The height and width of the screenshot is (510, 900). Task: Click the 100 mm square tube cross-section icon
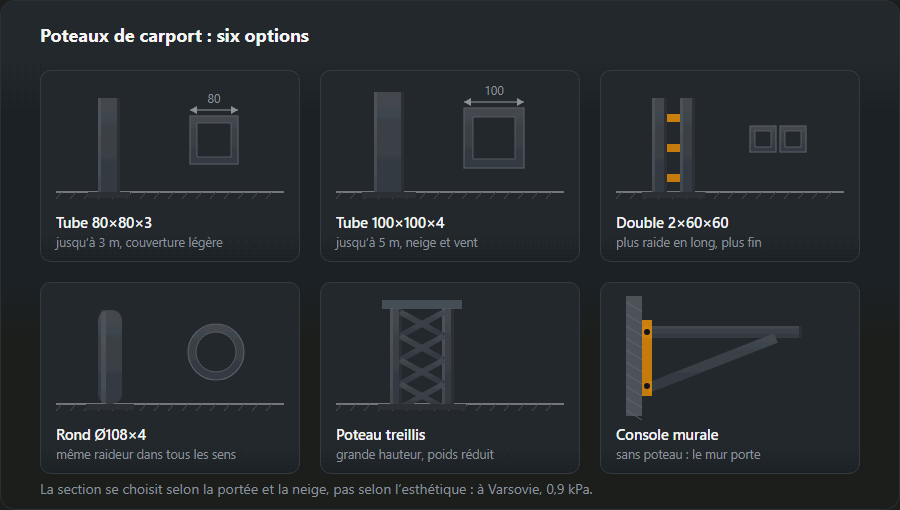(494, 138)
